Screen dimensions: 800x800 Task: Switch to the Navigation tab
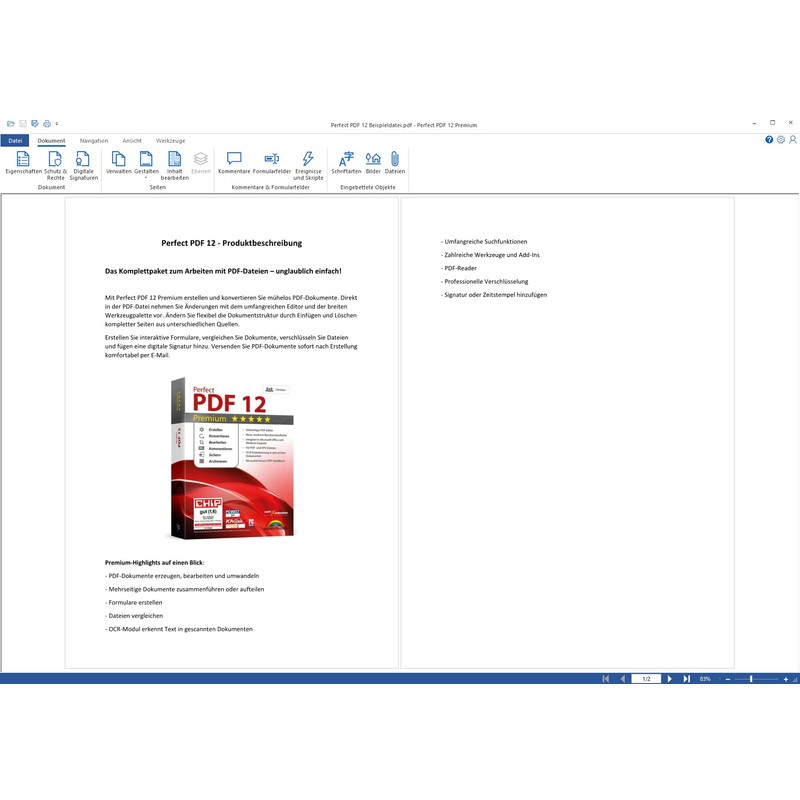pyautogui.click(x=94, y=141)
